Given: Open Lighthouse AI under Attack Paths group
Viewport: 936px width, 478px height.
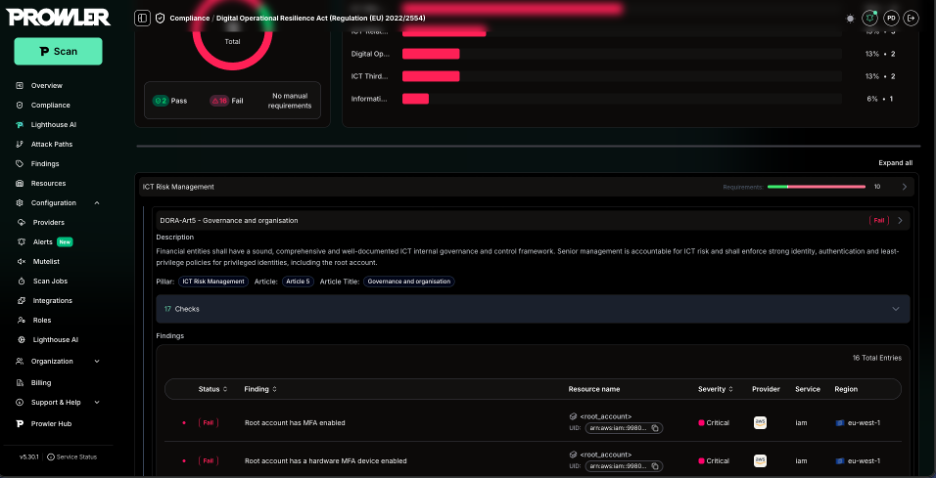Looking at the screenshot, I should pos(54,125).
